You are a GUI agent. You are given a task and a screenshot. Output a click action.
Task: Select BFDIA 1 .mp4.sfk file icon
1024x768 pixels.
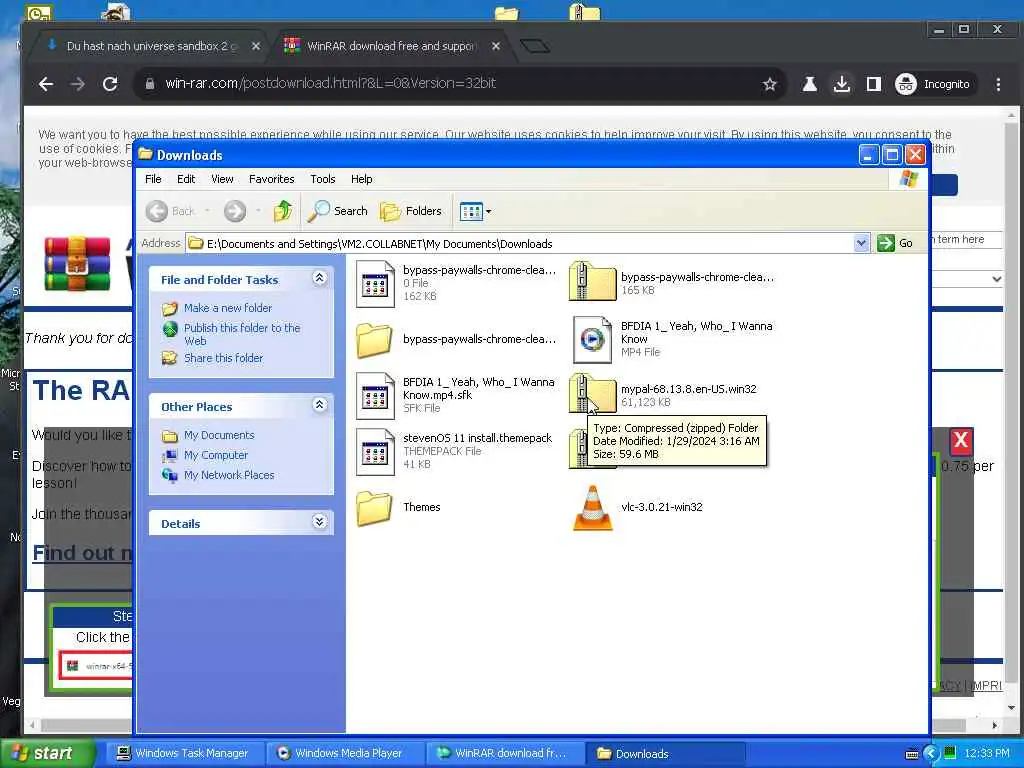[376, 396]
